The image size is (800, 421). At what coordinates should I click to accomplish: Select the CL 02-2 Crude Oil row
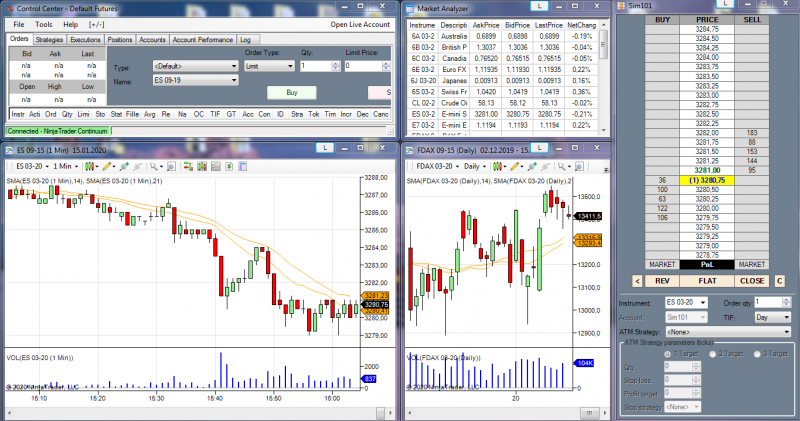click(502, 103)
